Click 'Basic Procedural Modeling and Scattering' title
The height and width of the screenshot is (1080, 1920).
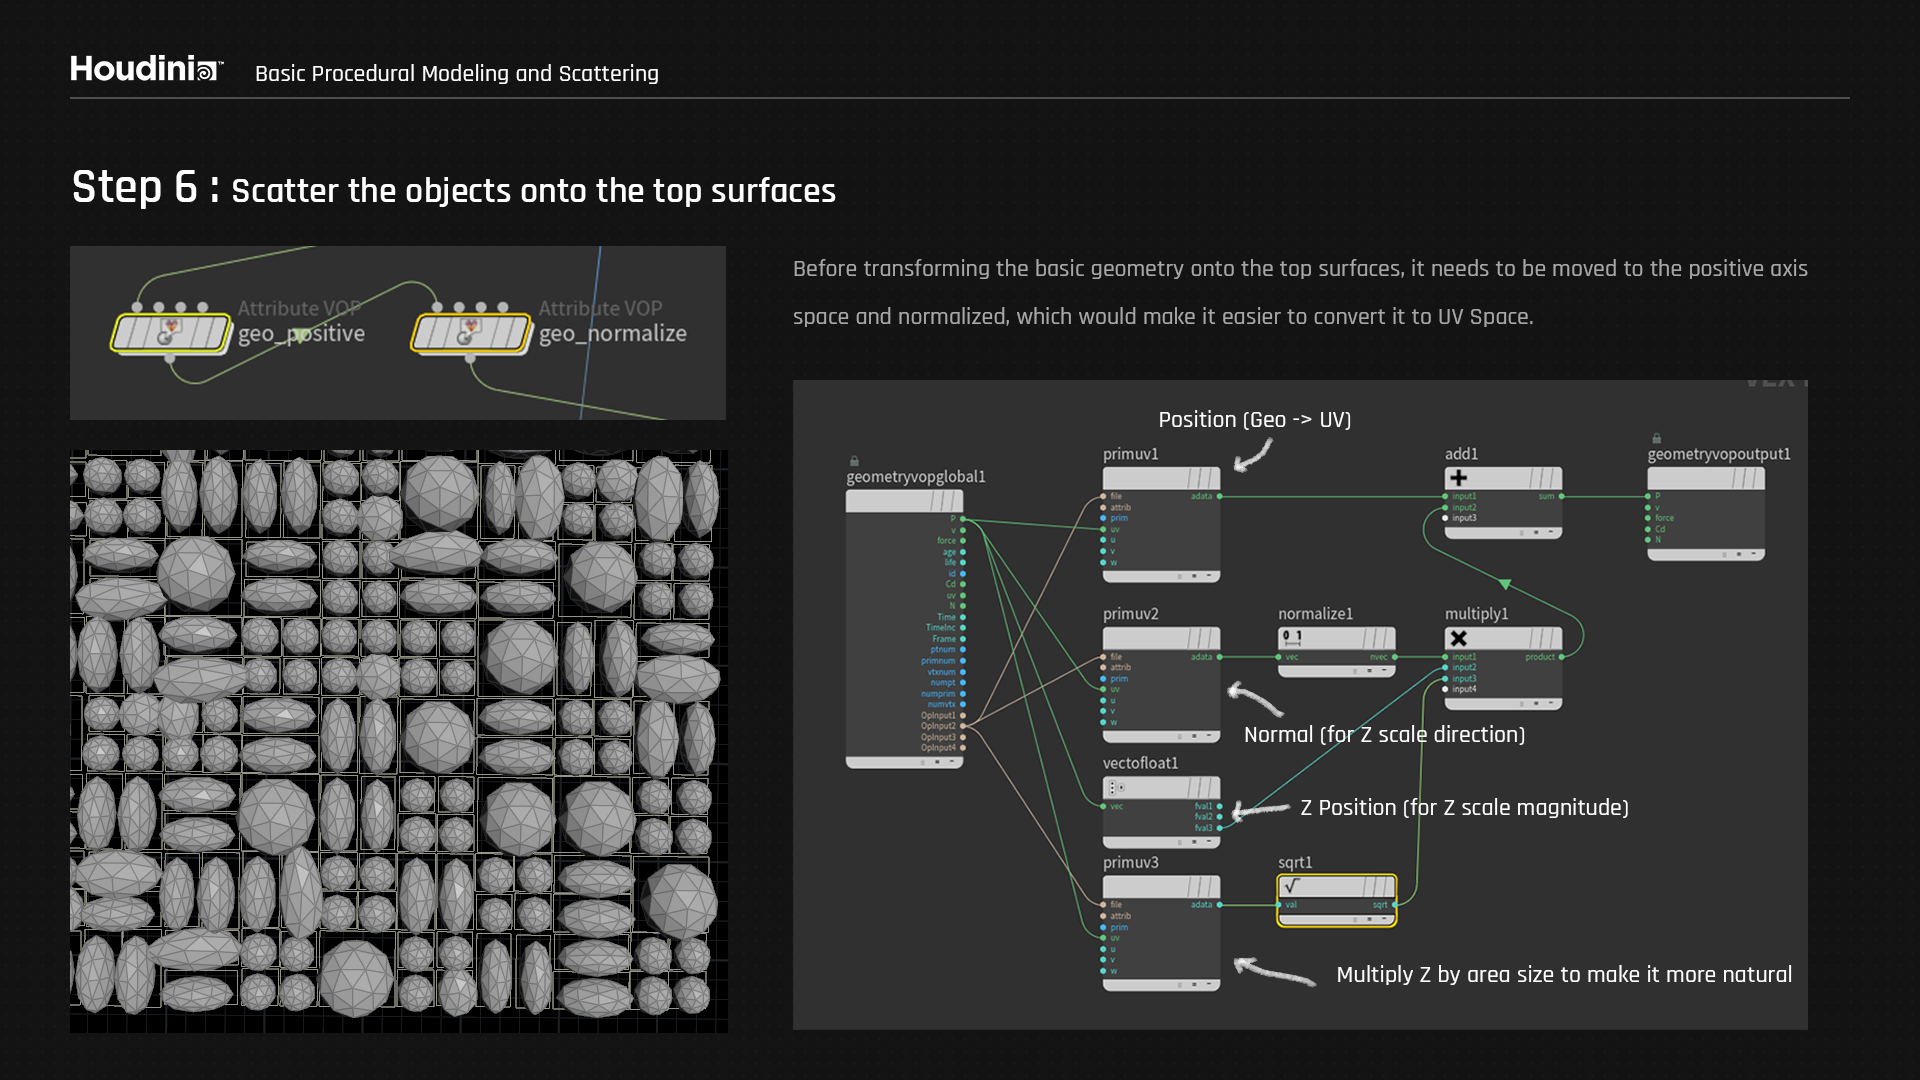click(x=457, y=74)
